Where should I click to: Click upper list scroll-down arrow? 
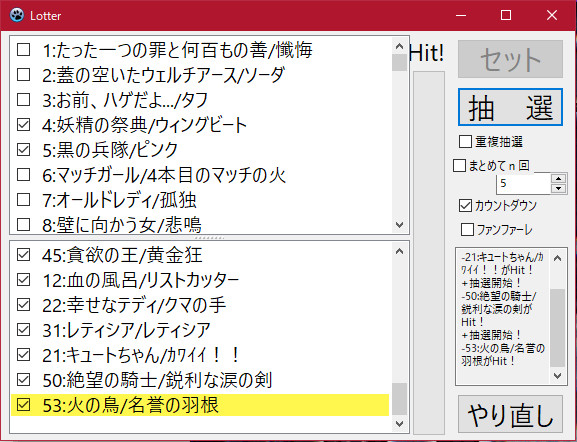click(x=399, y=224)
